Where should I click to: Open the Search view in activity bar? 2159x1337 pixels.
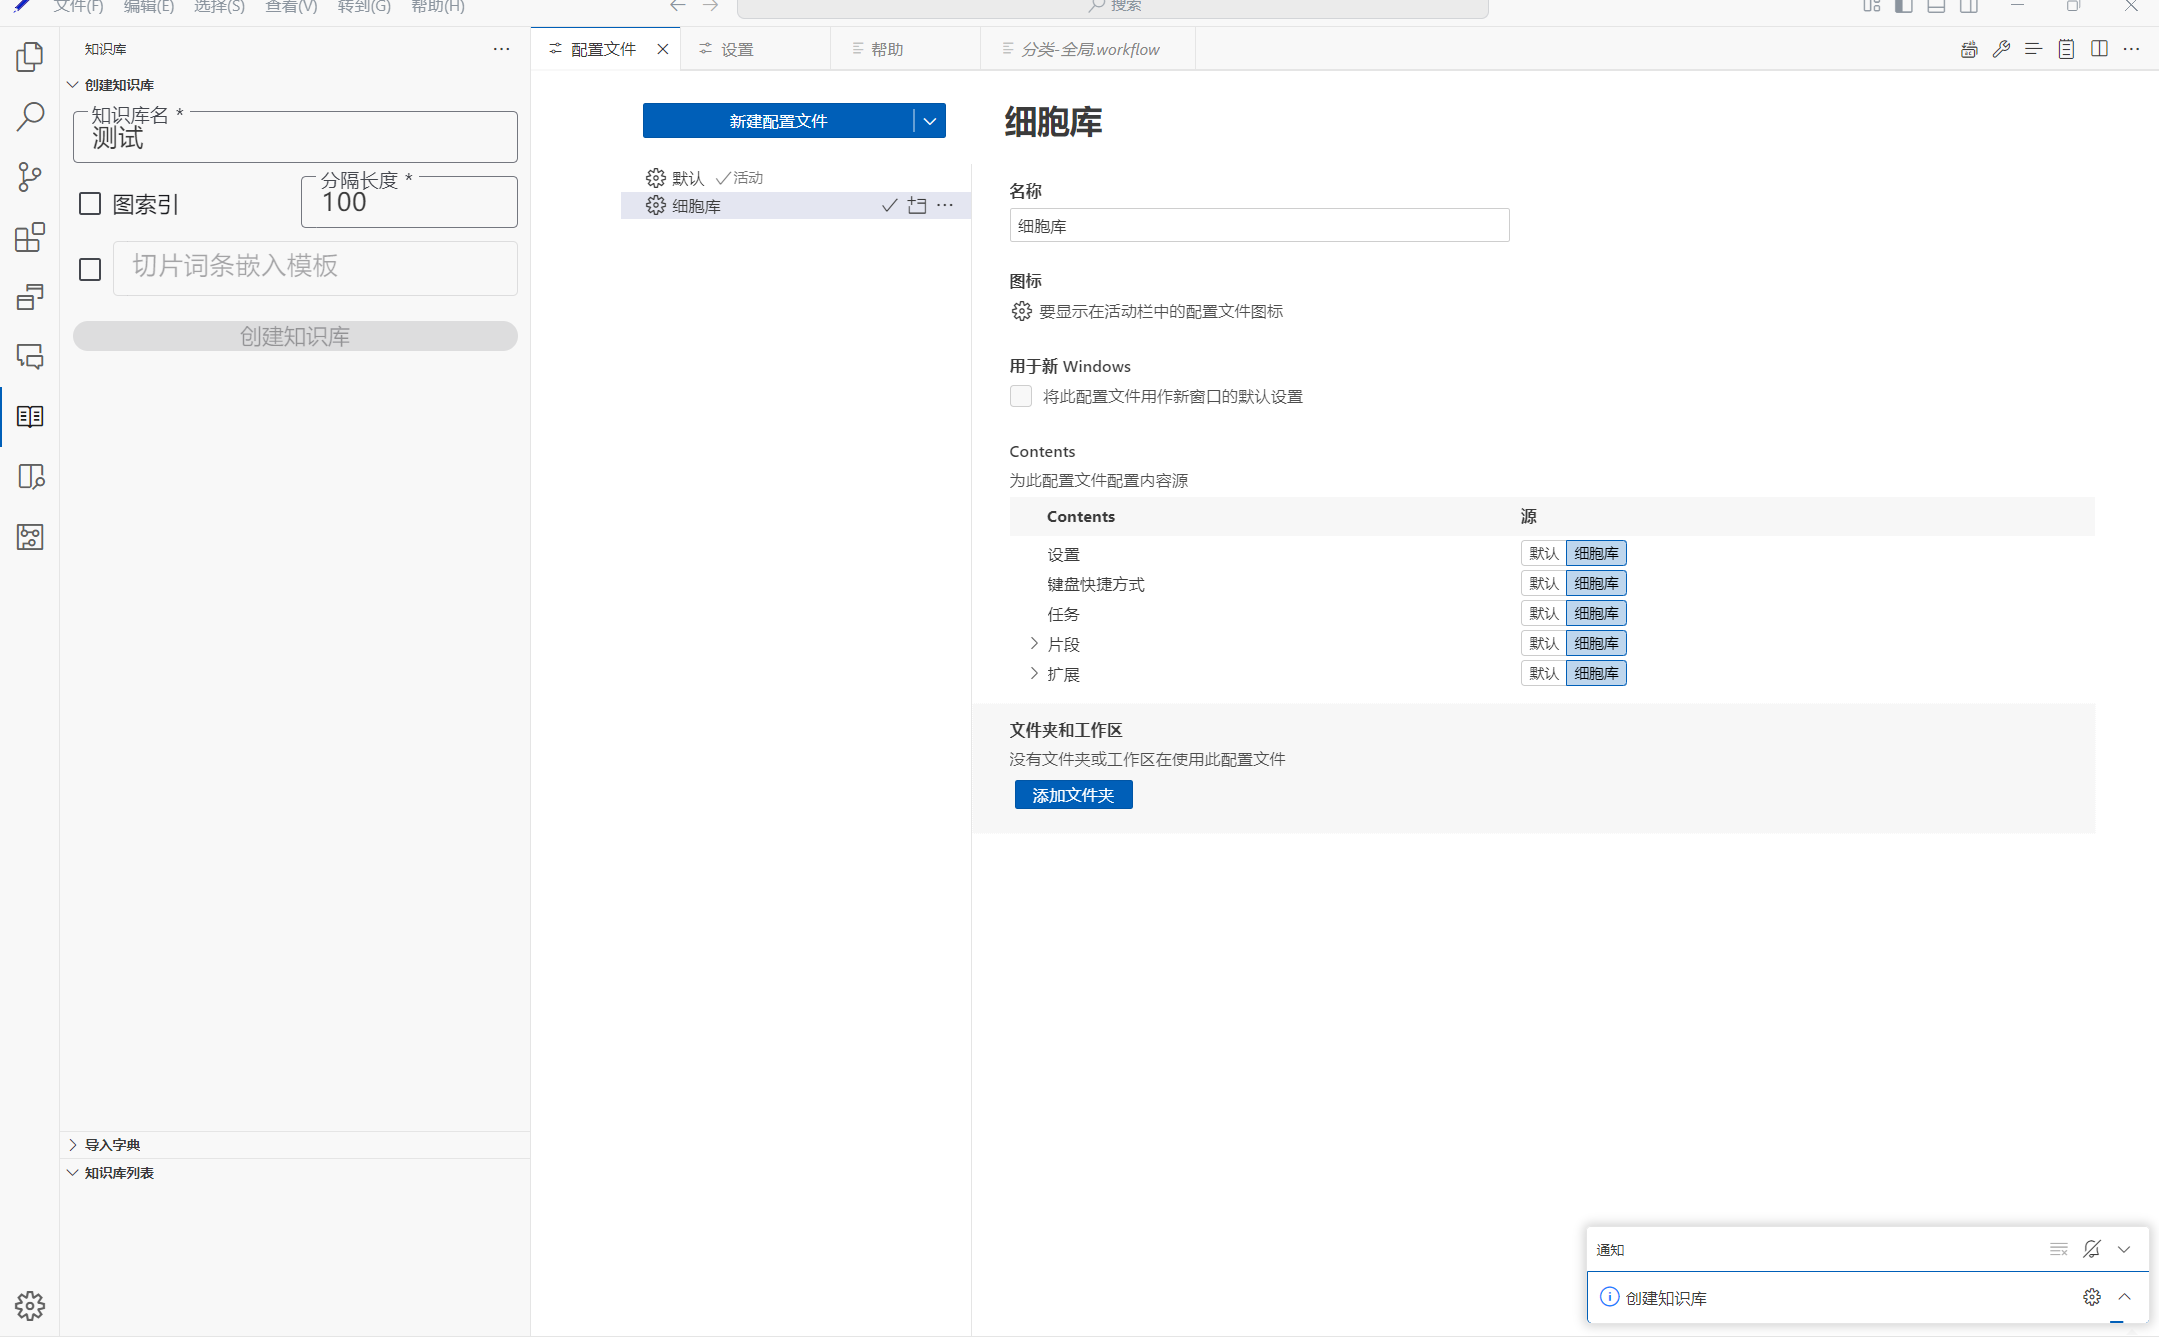30,117
